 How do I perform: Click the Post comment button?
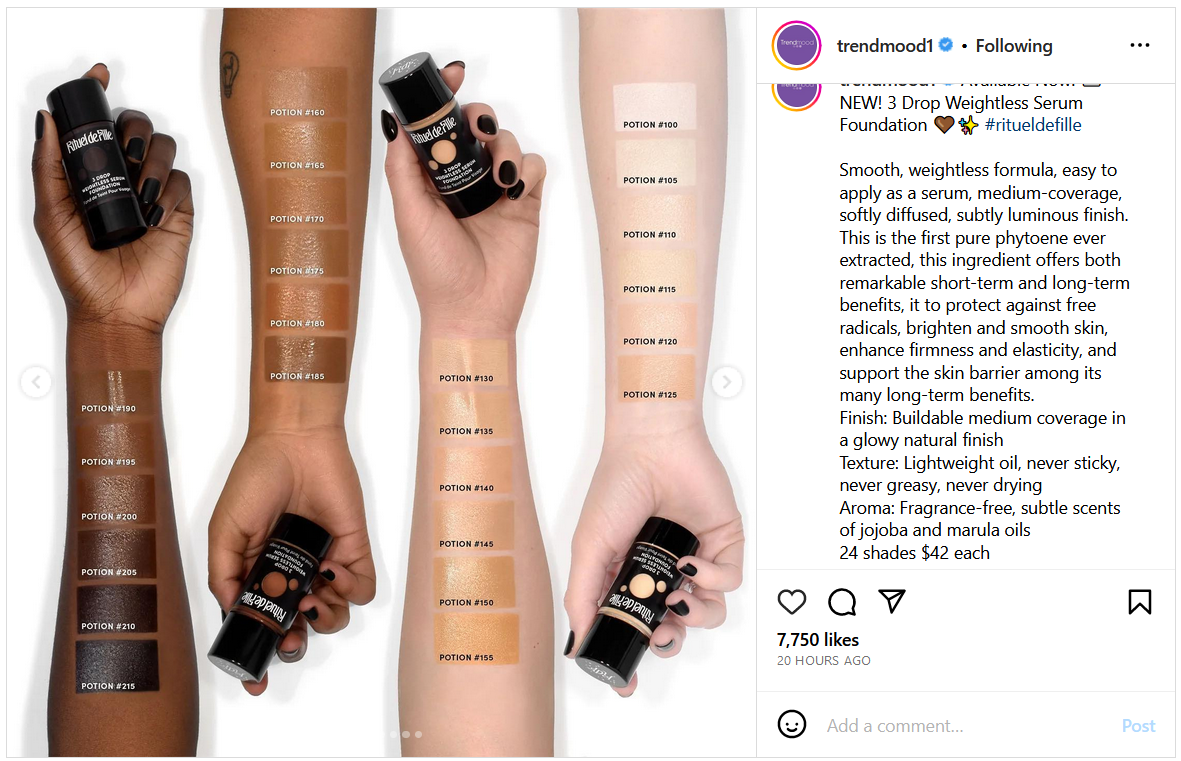(x=1138, y=726)
